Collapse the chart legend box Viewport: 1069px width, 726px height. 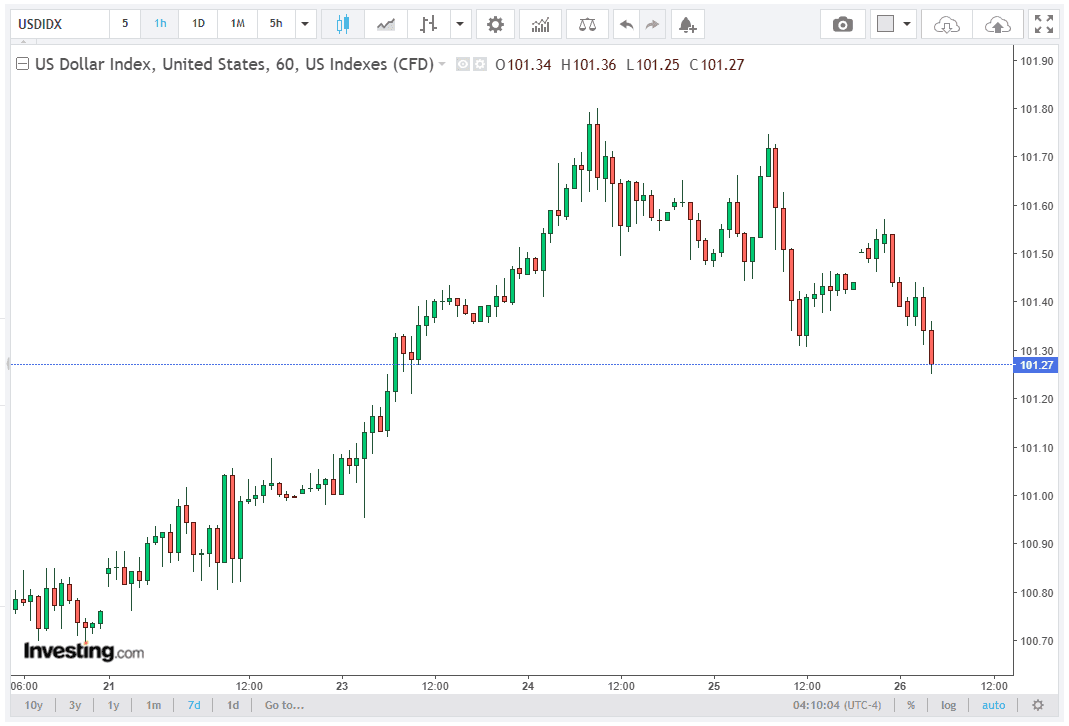pos(22,64)
